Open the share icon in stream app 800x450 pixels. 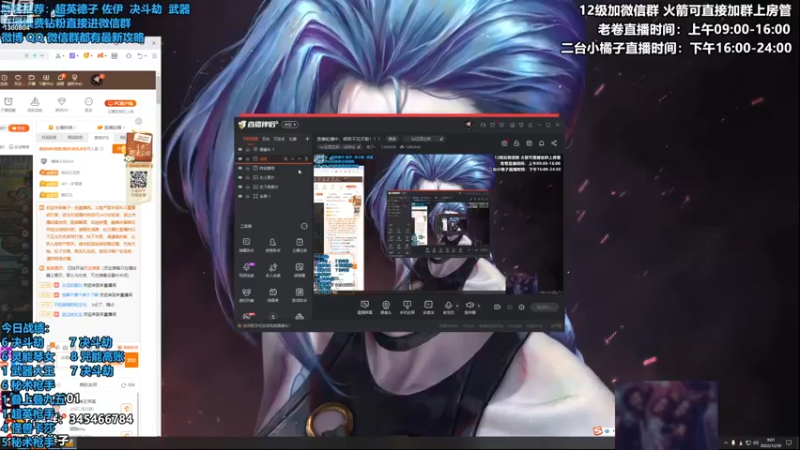point(554,143)
